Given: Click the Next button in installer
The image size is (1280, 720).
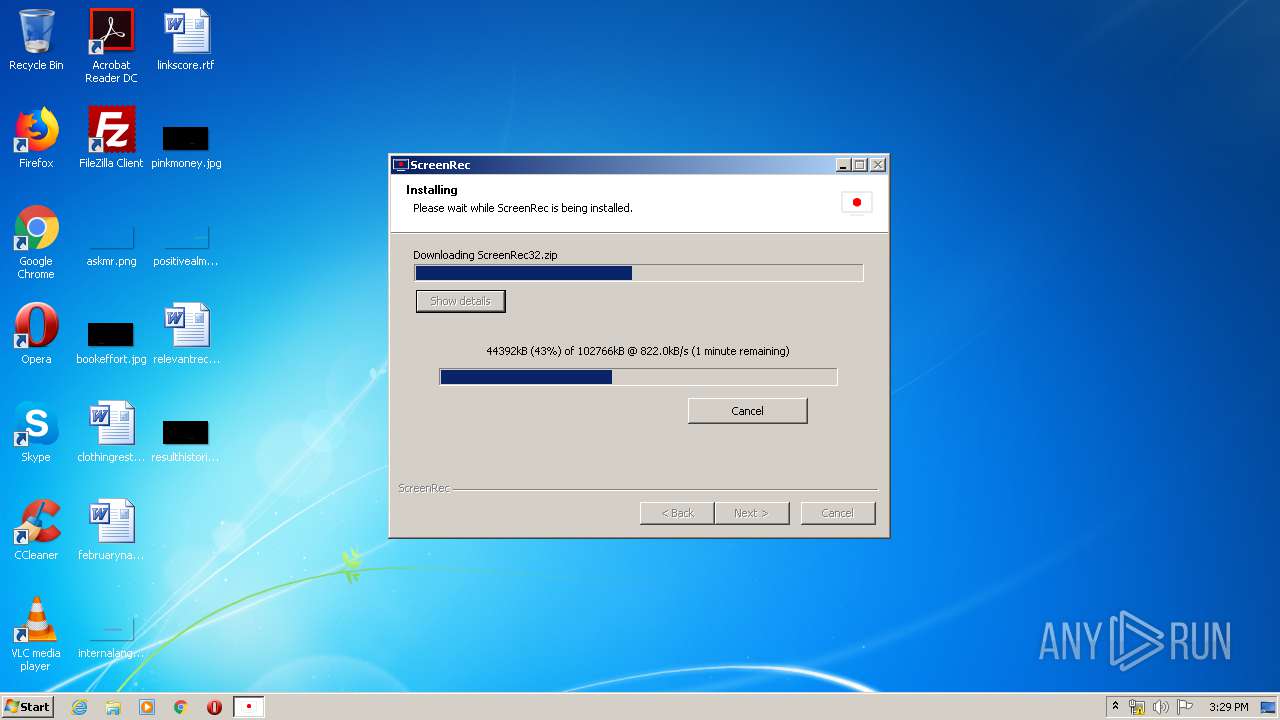Looking at the screenshot, I should click(752, 513).
